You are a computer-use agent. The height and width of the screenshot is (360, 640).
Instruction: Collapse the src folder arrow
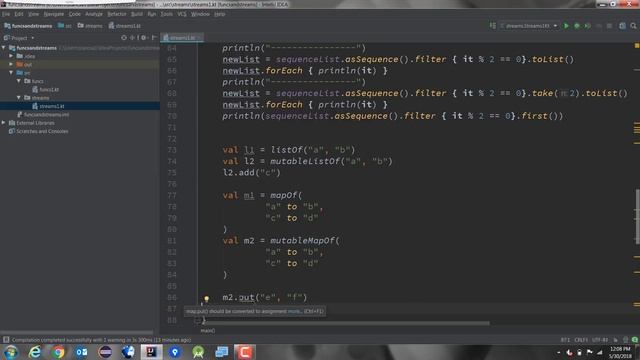(11, 73)
